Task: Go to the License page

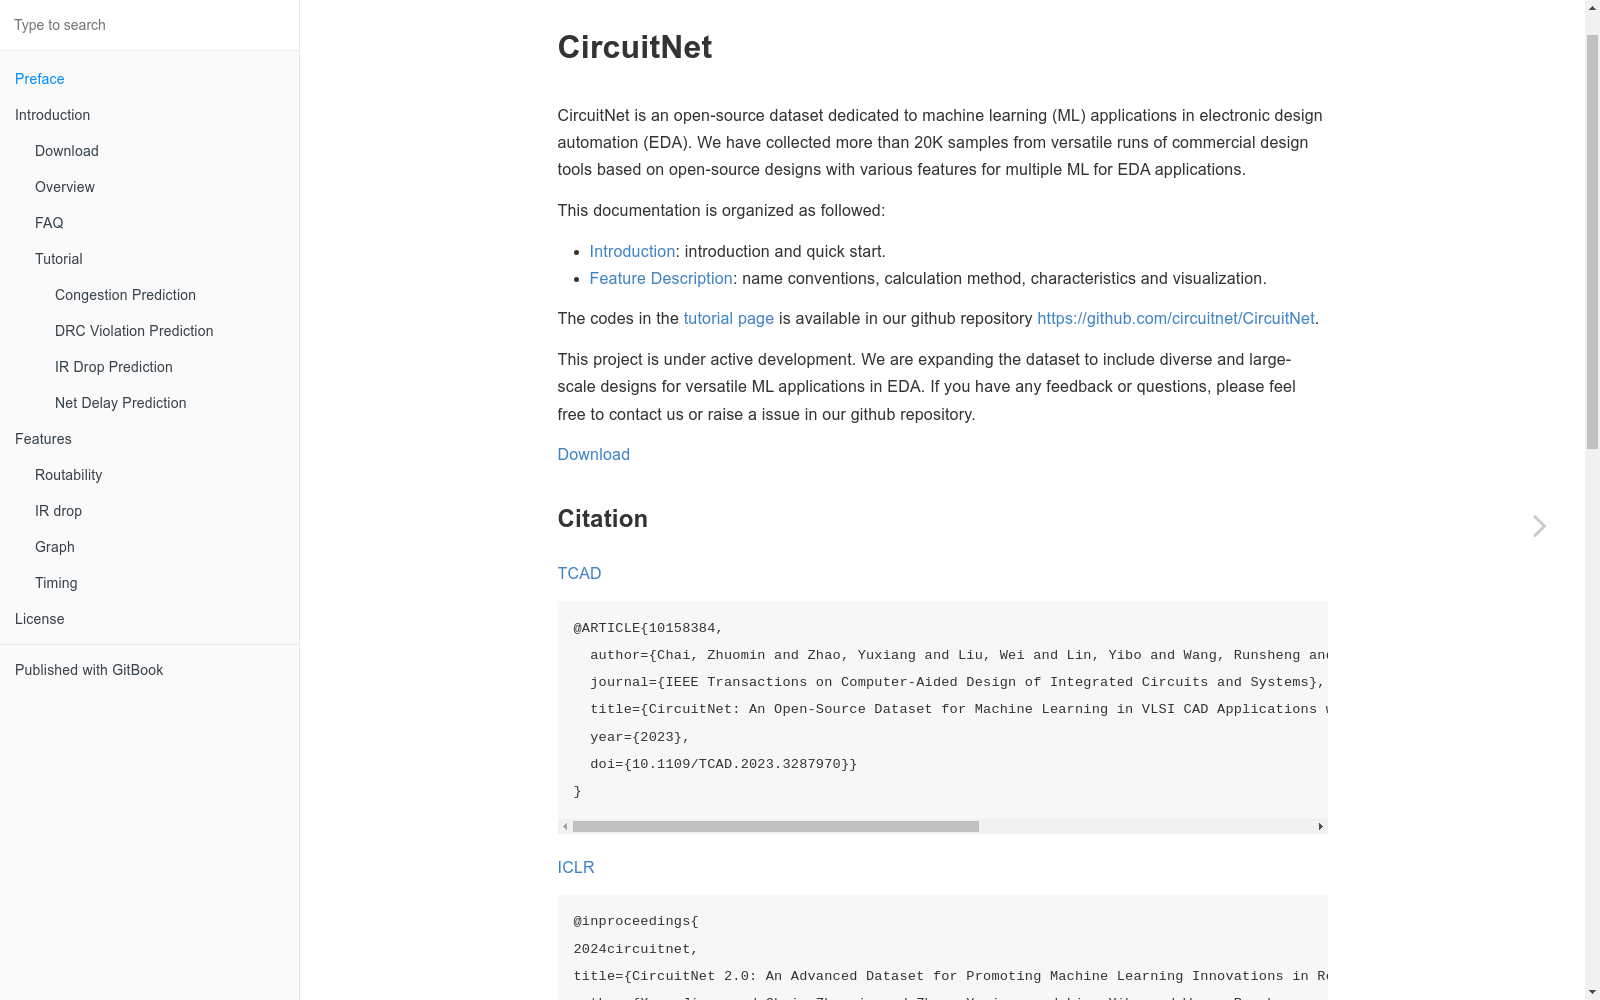Action: pos(40,619)
